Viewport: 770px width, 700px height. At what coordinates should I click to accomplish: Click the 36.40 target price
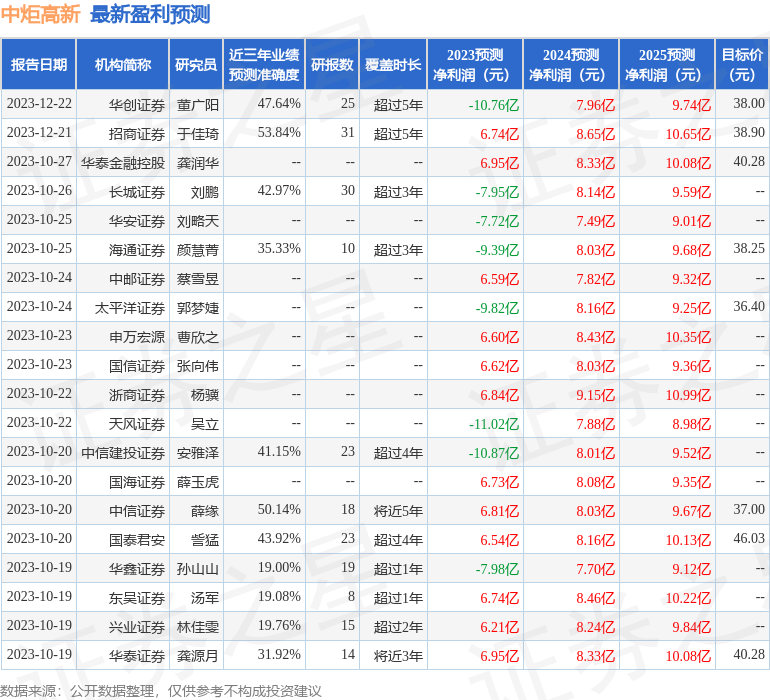[x=749, y=307]
